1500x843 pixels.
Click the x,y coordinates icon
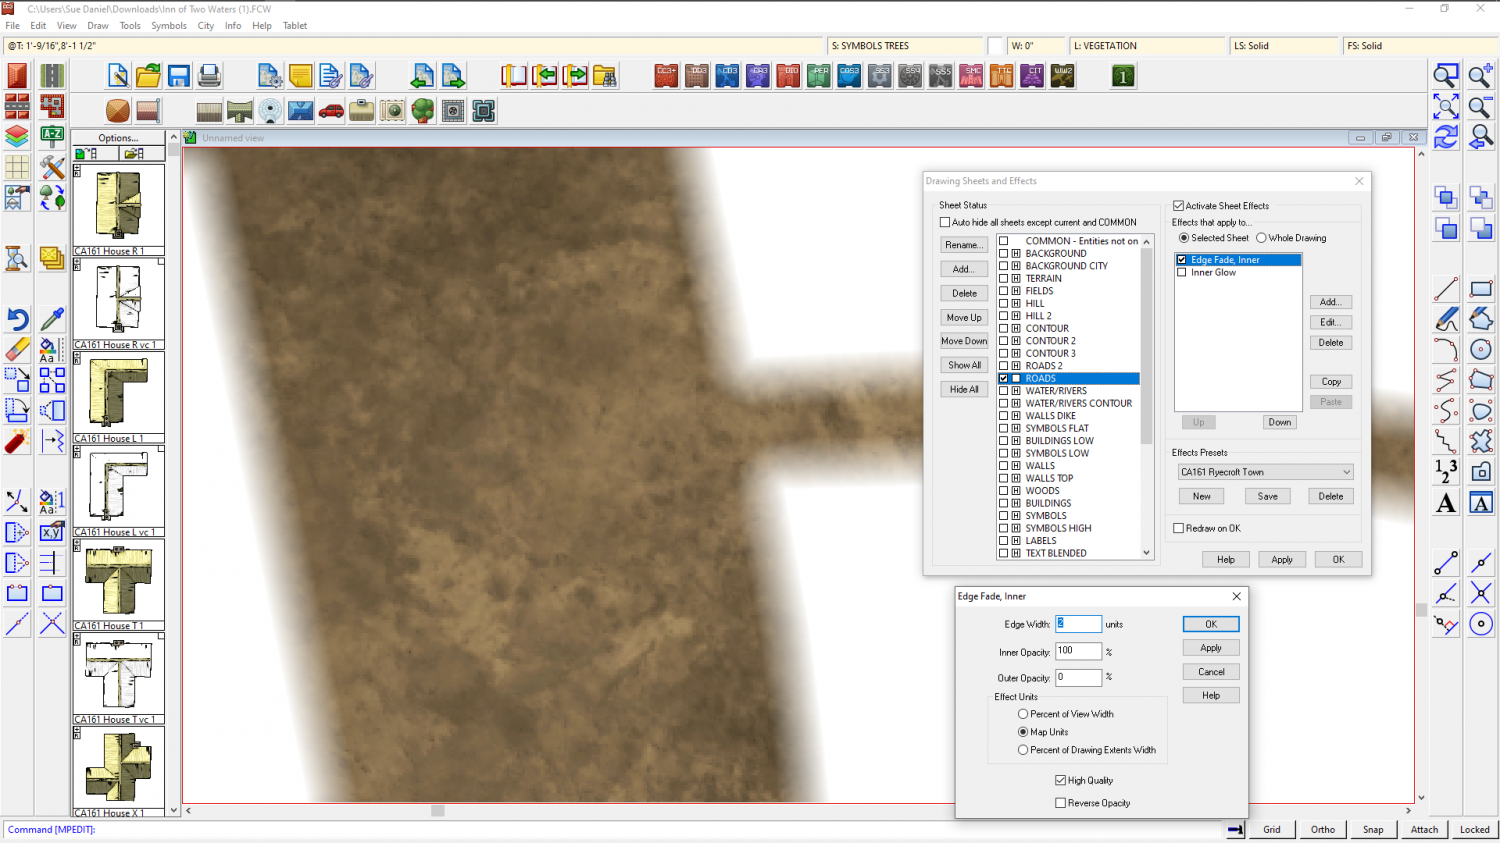(52, 533)
